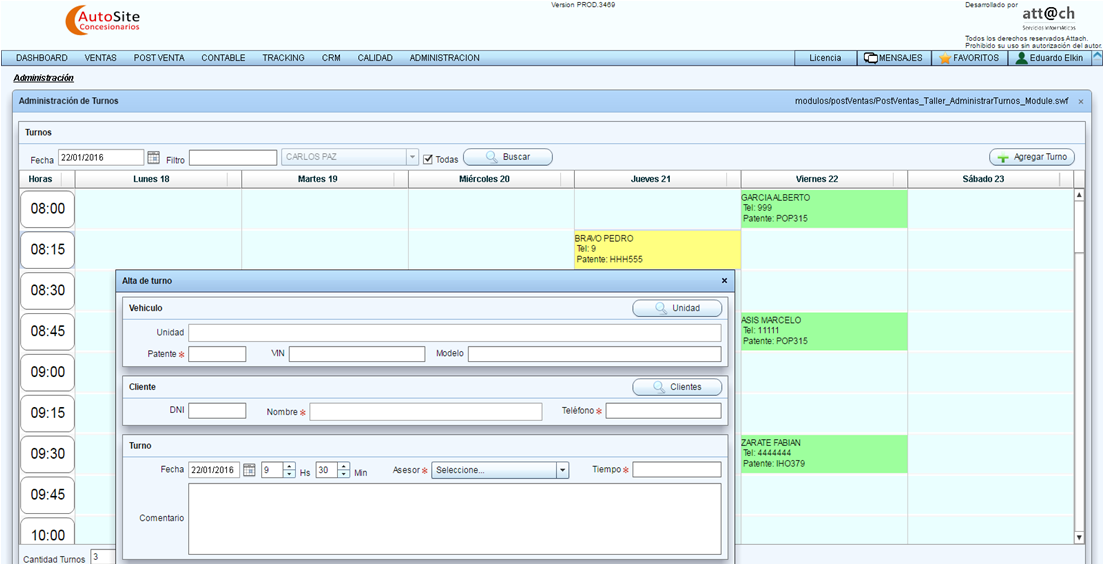Viewport: 1104px width, 565px height.
Task: Click the VIN input field
Action: [x=357, y=354]
